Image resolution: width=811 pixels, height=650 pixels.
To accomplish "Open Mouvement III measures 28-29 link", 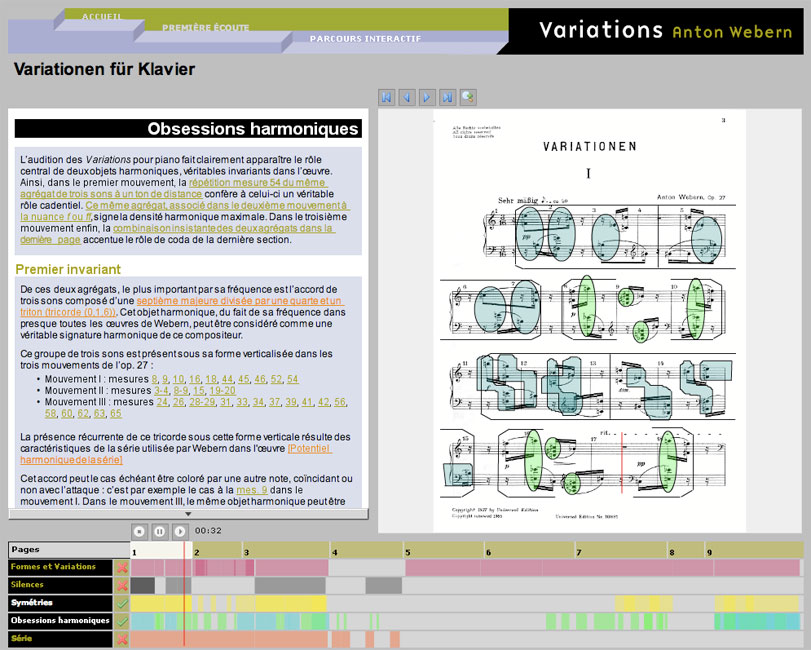I will pos(202,402).
